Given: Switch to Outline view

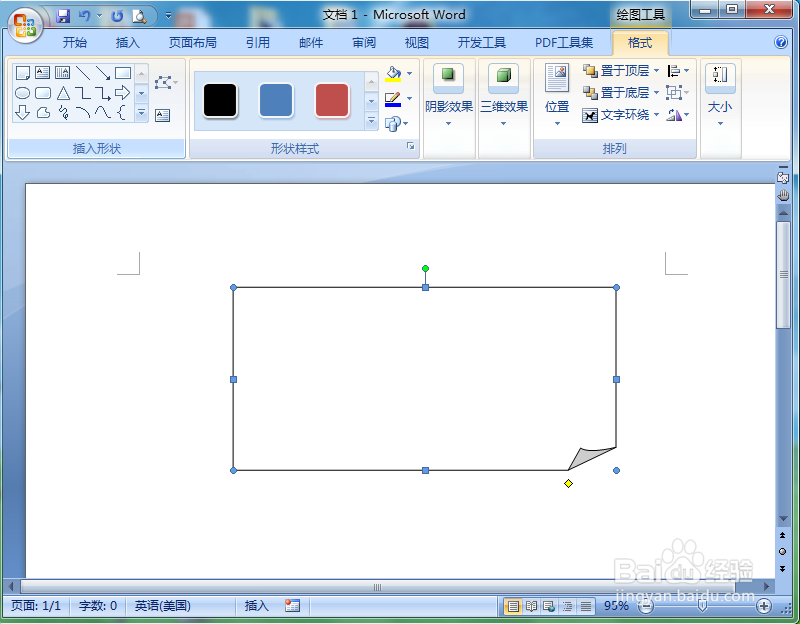Looking at the screenshot, I should tap(567, 606).
